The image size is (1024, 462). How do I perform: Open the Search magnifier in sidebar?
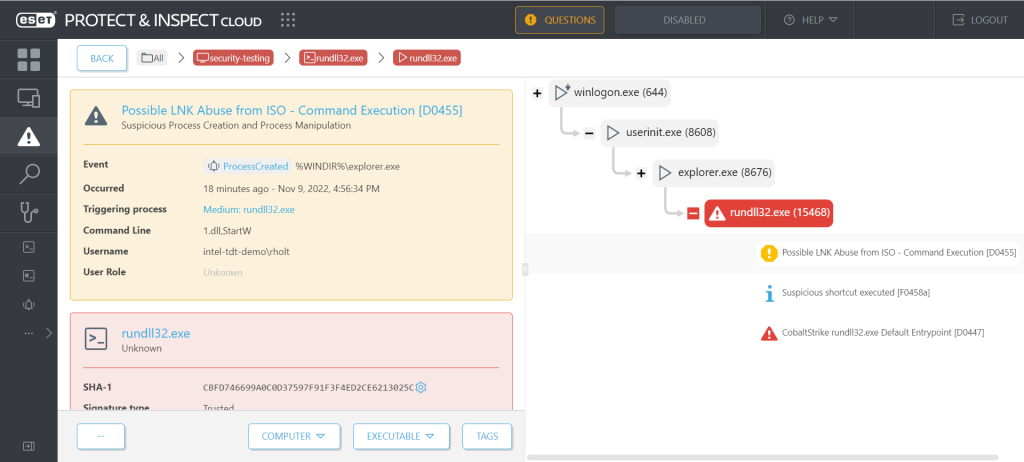28,175
